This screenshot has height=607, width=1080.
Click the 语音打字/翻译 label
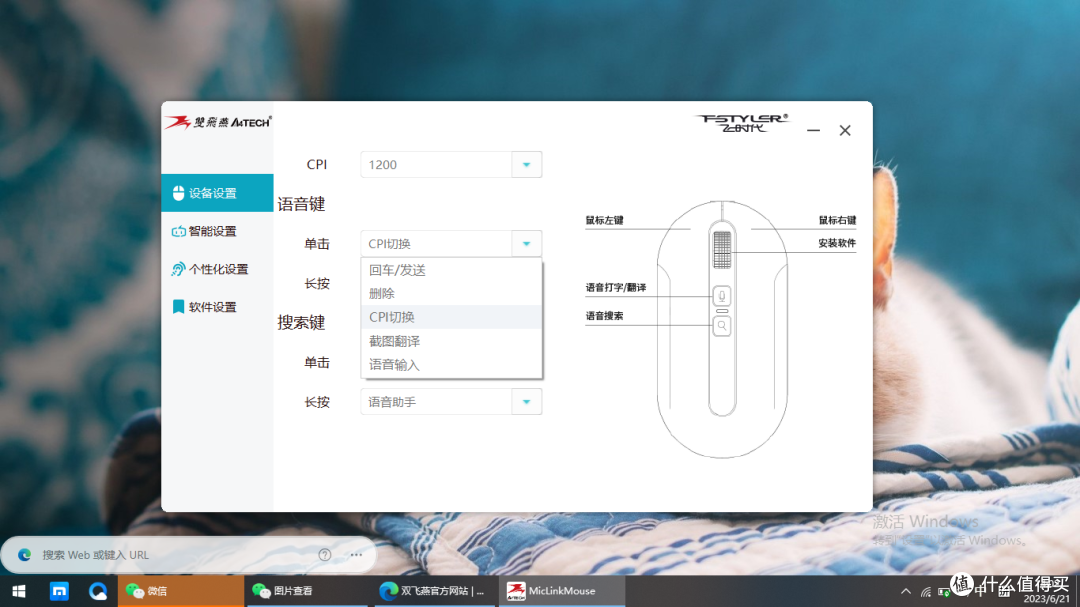click(x=616, y=287)
